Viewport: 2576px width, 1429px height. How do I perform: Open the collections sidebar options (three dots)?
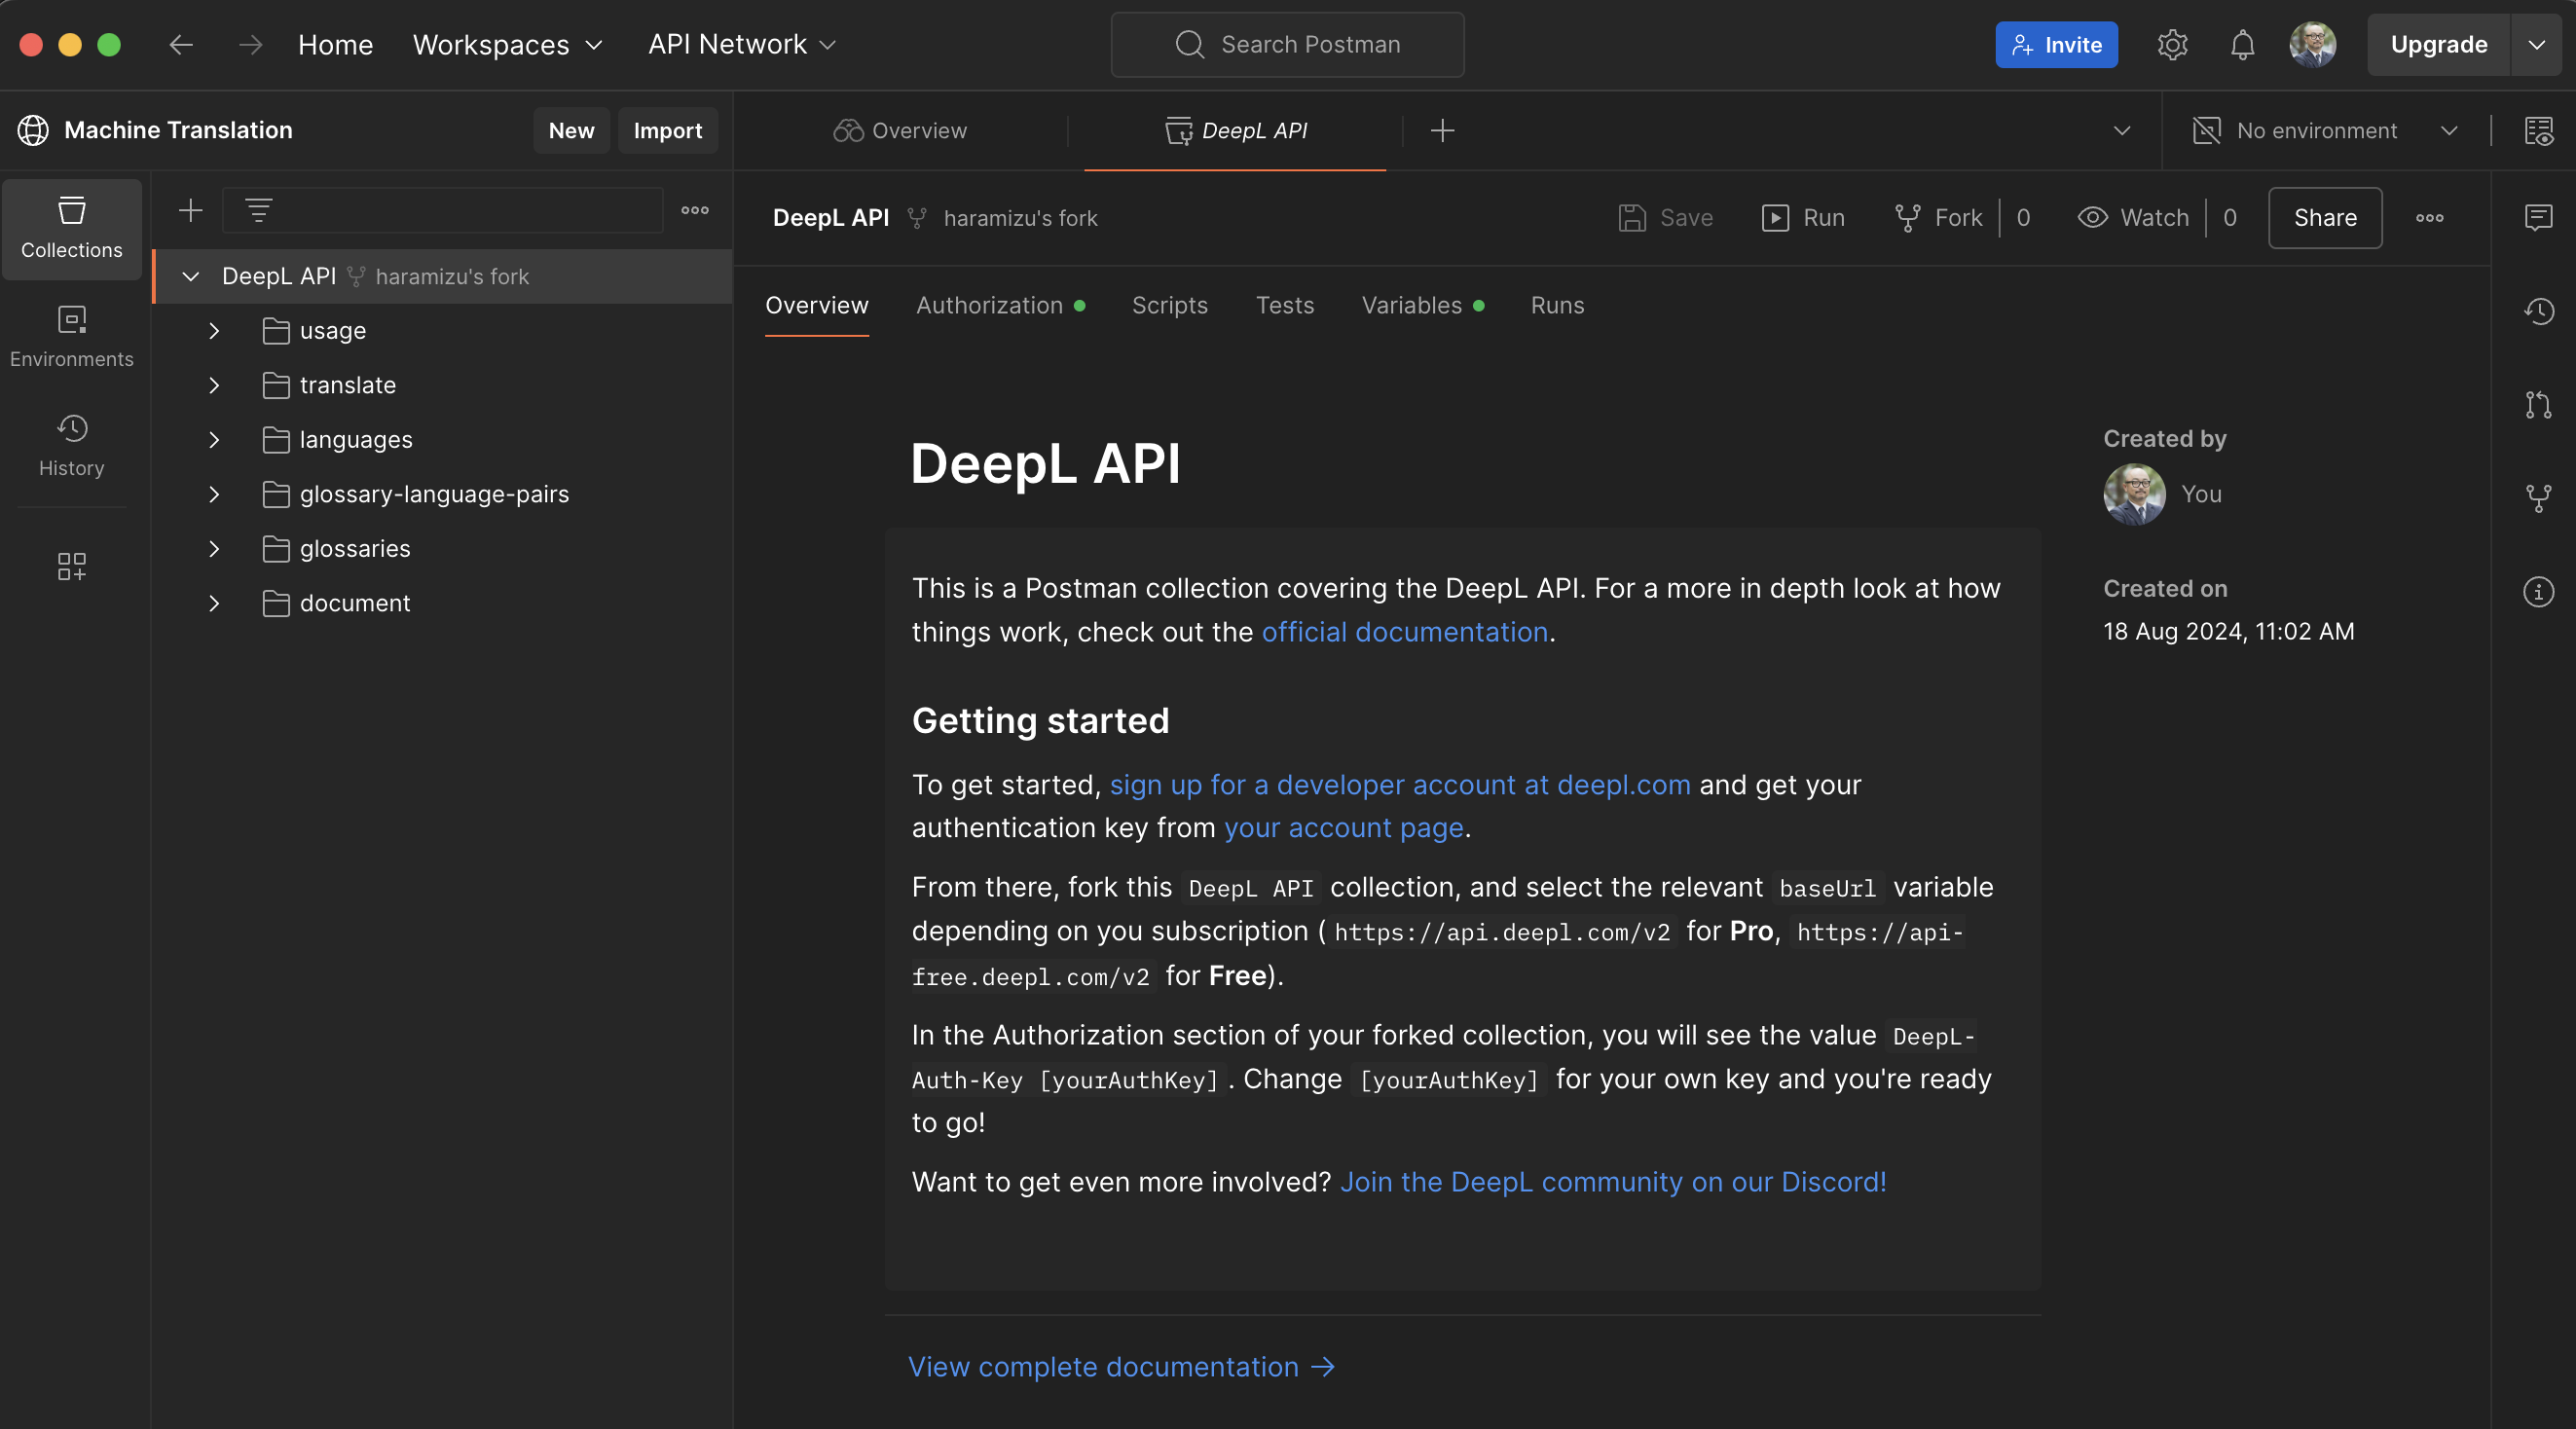695,210
